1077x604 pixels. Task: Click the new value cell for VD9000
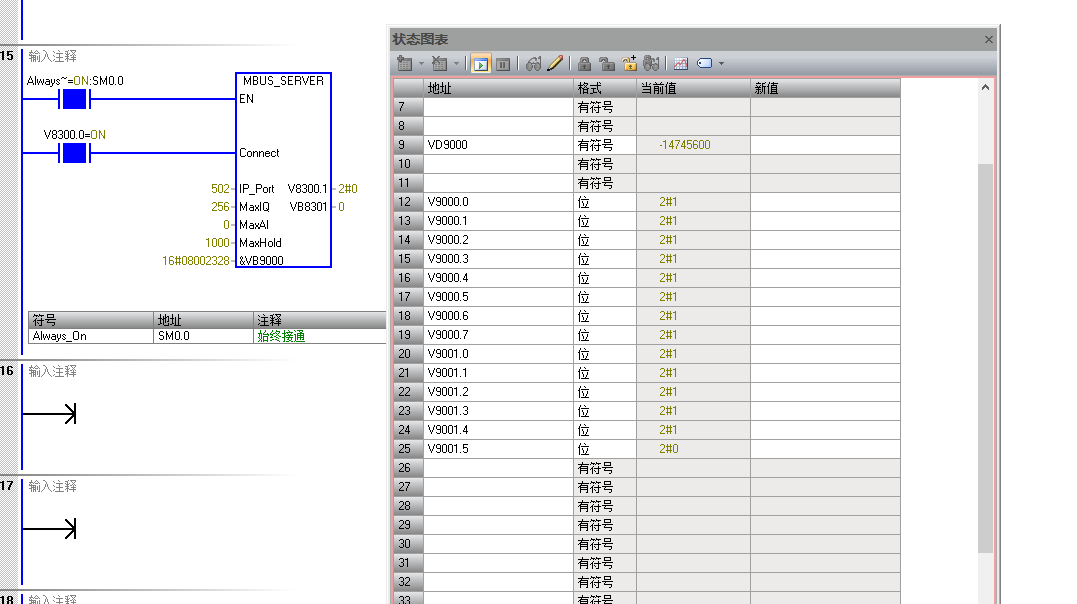[x=825, y=145]
